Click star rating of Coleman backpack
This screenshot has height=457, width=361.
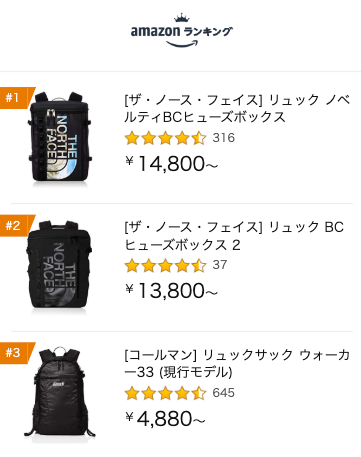coord(165,393)
